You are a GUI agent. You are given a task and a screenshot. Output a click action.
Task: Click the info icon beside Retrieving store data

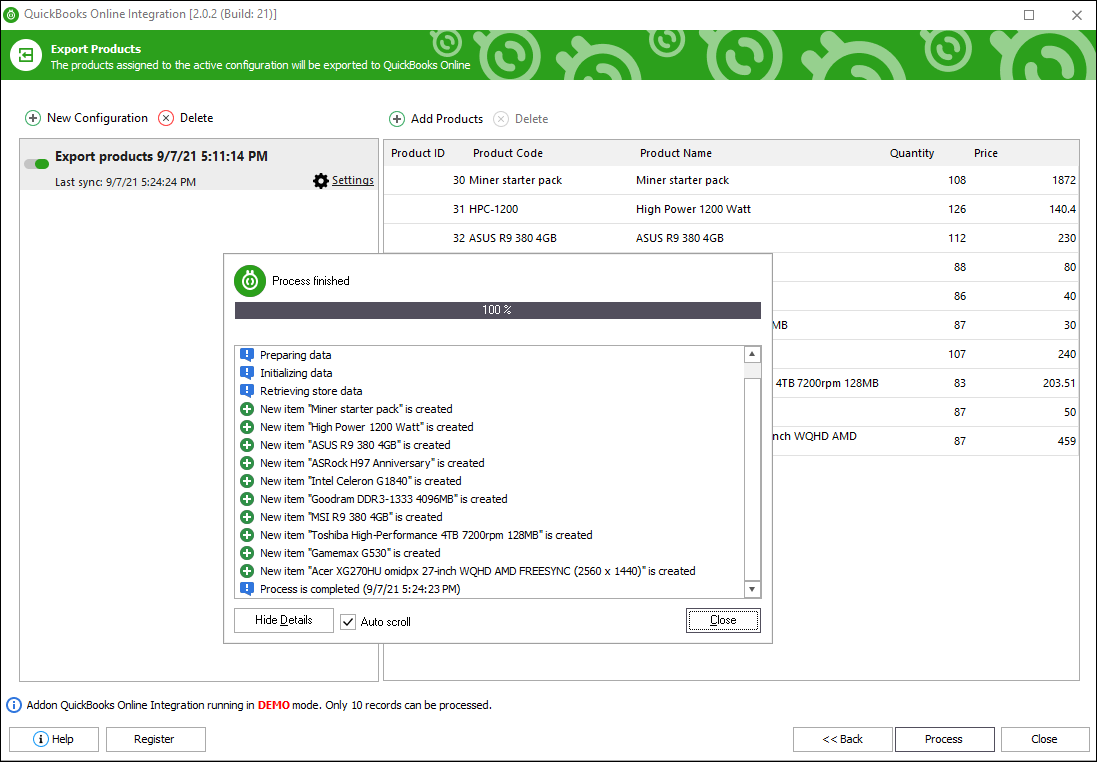point(247,391)
